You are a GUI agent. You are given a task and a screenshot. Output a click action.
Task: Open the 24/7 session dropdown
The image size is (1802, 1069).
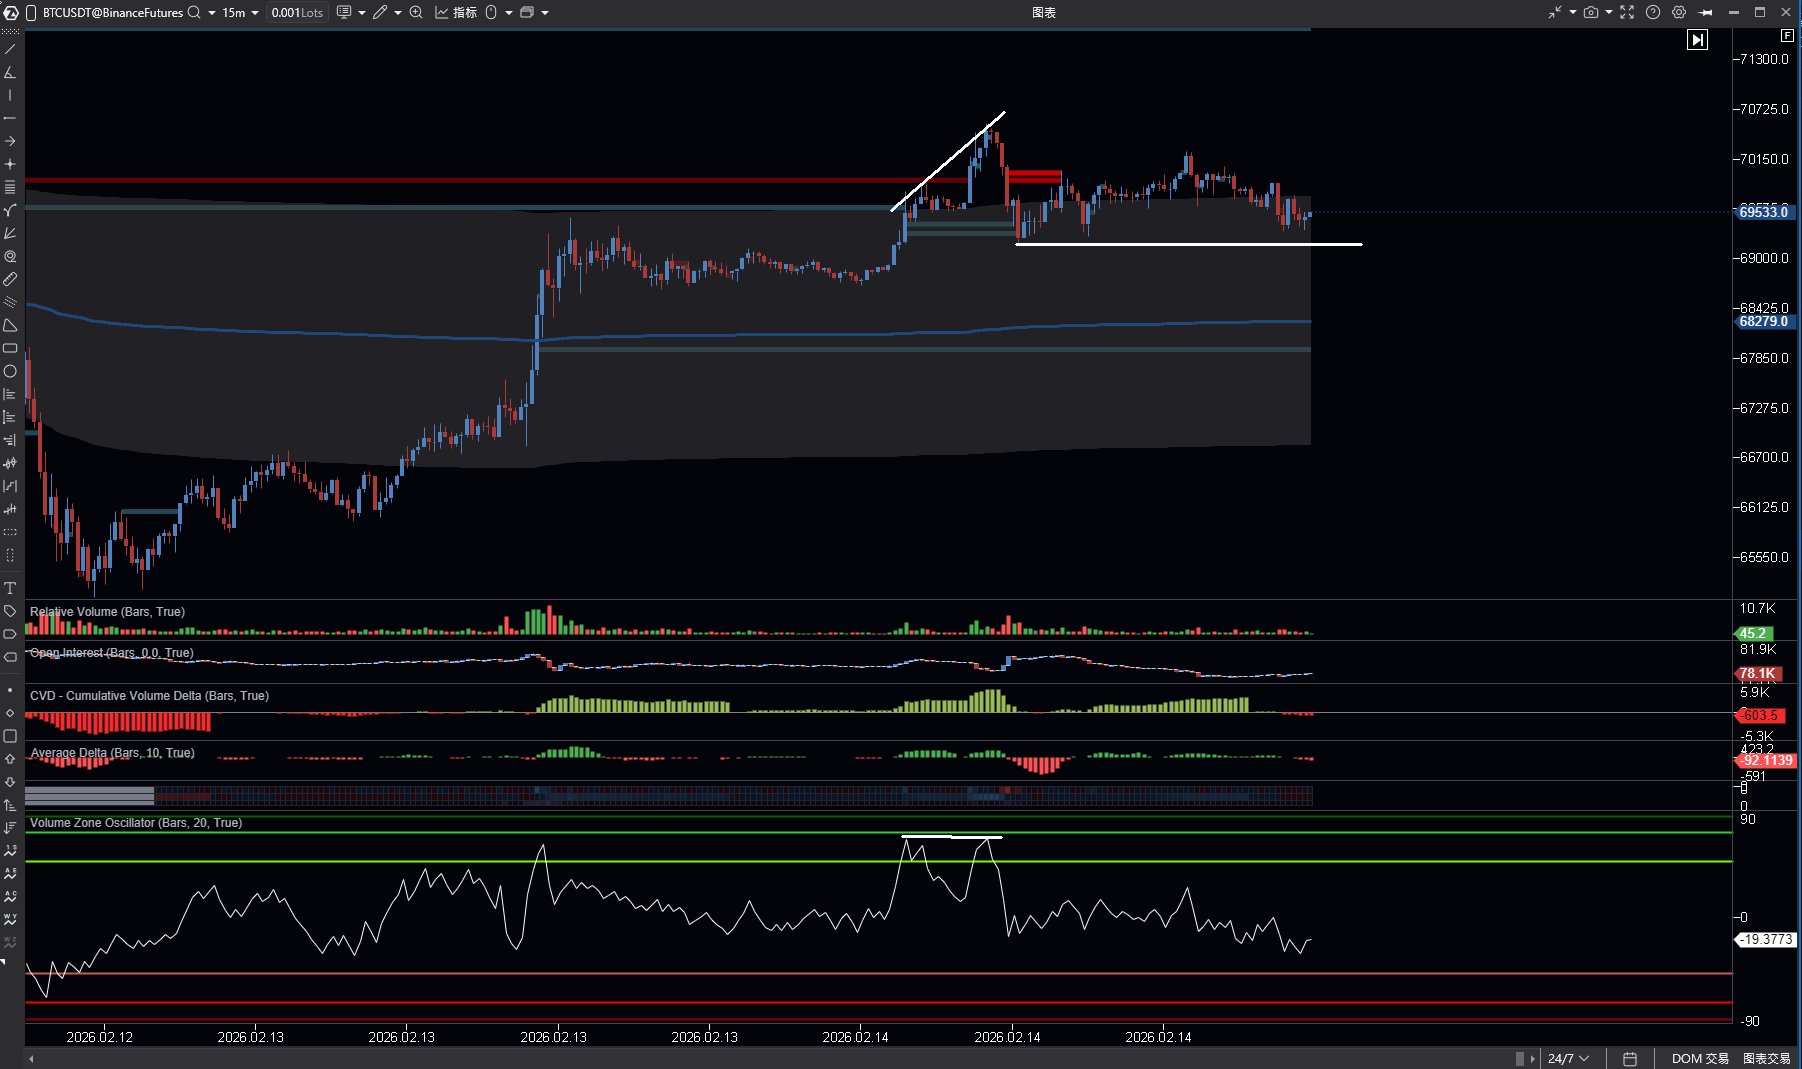(x=1568, y=1058)
